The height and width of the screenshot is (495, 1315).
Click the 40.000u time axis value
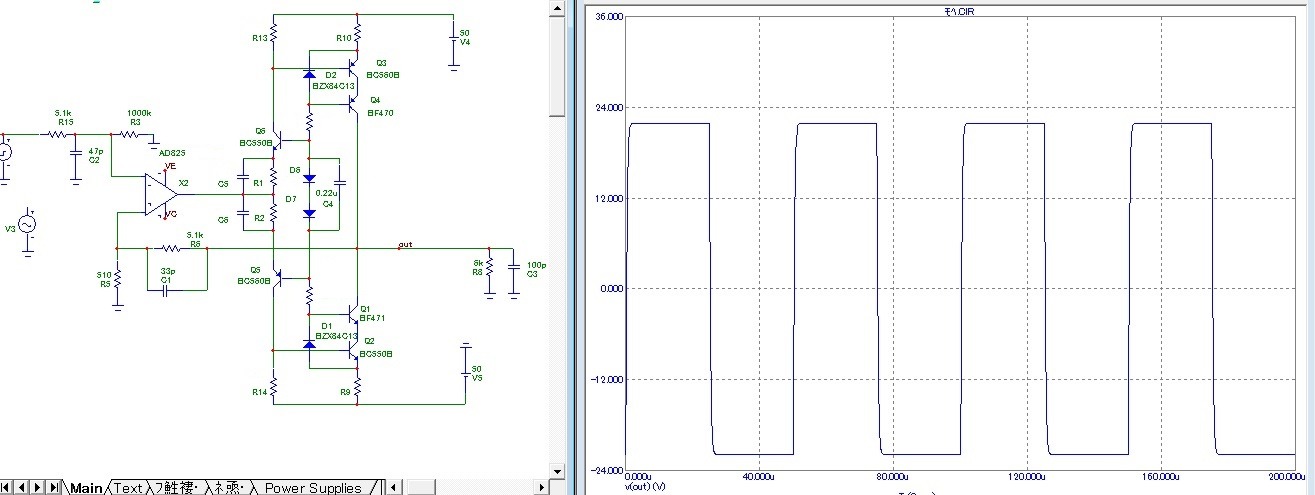[758, 476]
